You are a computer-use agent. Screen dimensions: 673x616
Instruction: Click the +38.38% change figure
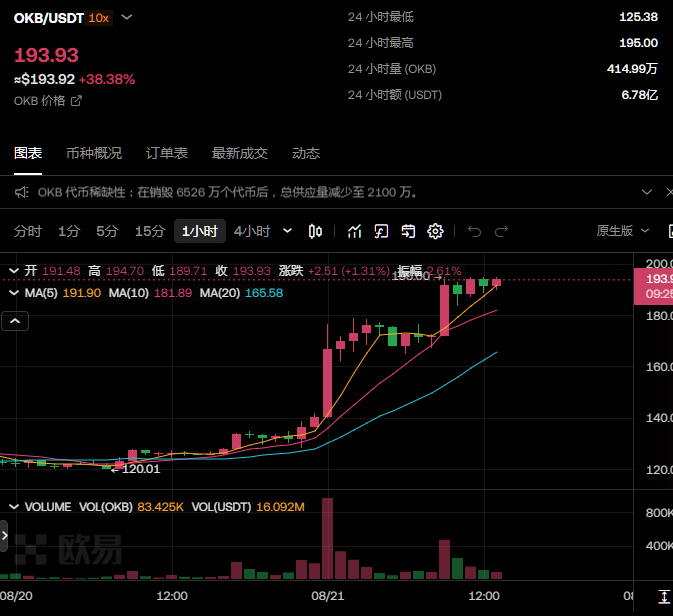(x=107, y=79)
